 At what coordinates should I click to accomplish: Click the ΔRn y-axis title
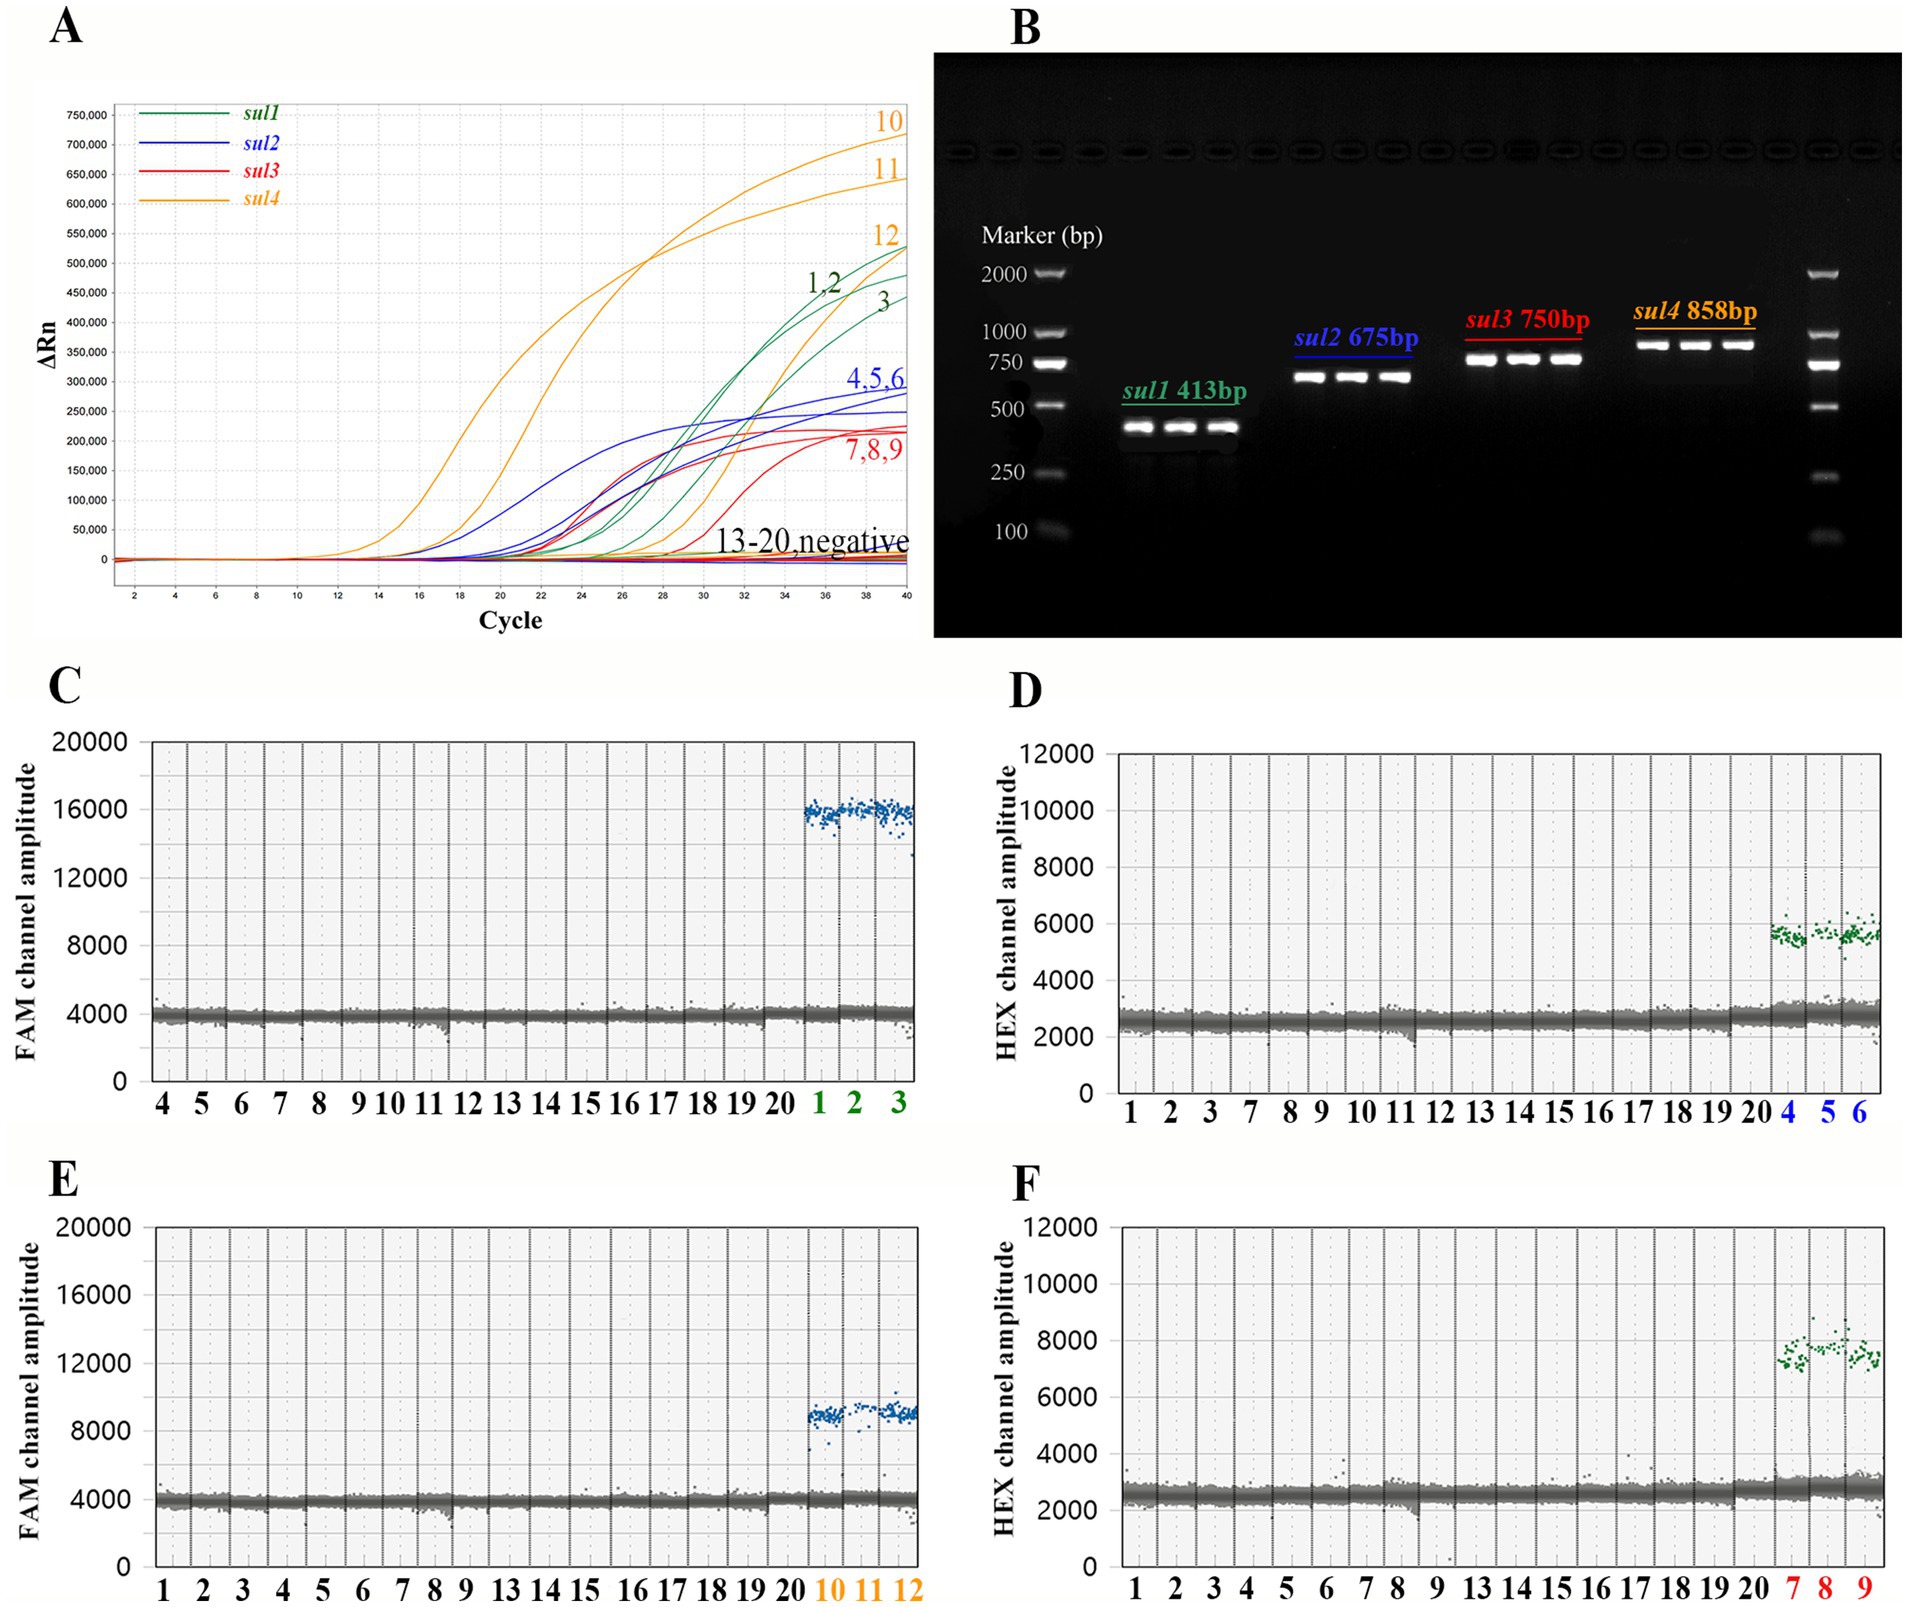click(47, 345)
